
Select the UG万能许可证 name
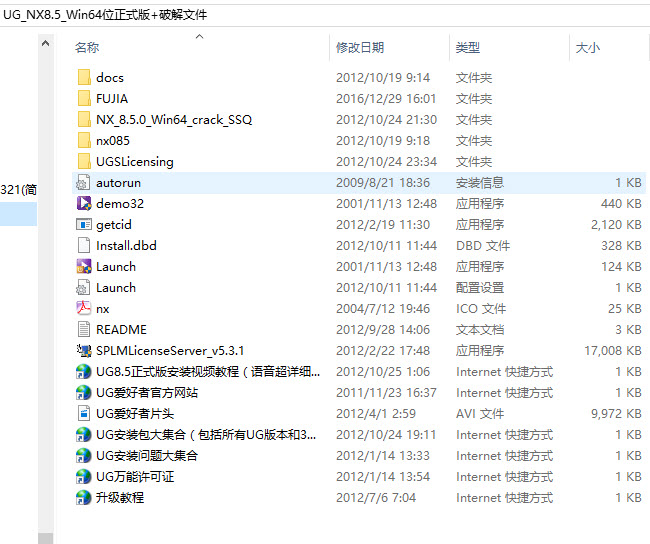point(135,476)
